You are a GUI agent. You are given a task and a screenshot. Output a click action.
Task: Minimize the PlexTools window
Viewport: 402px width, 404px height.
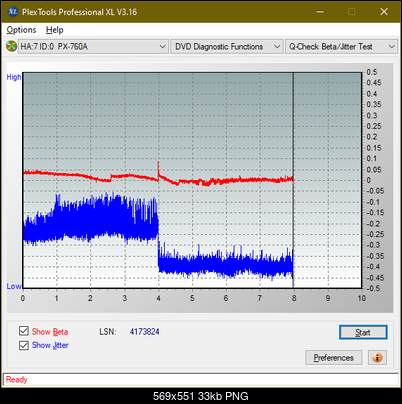point(320,12)
